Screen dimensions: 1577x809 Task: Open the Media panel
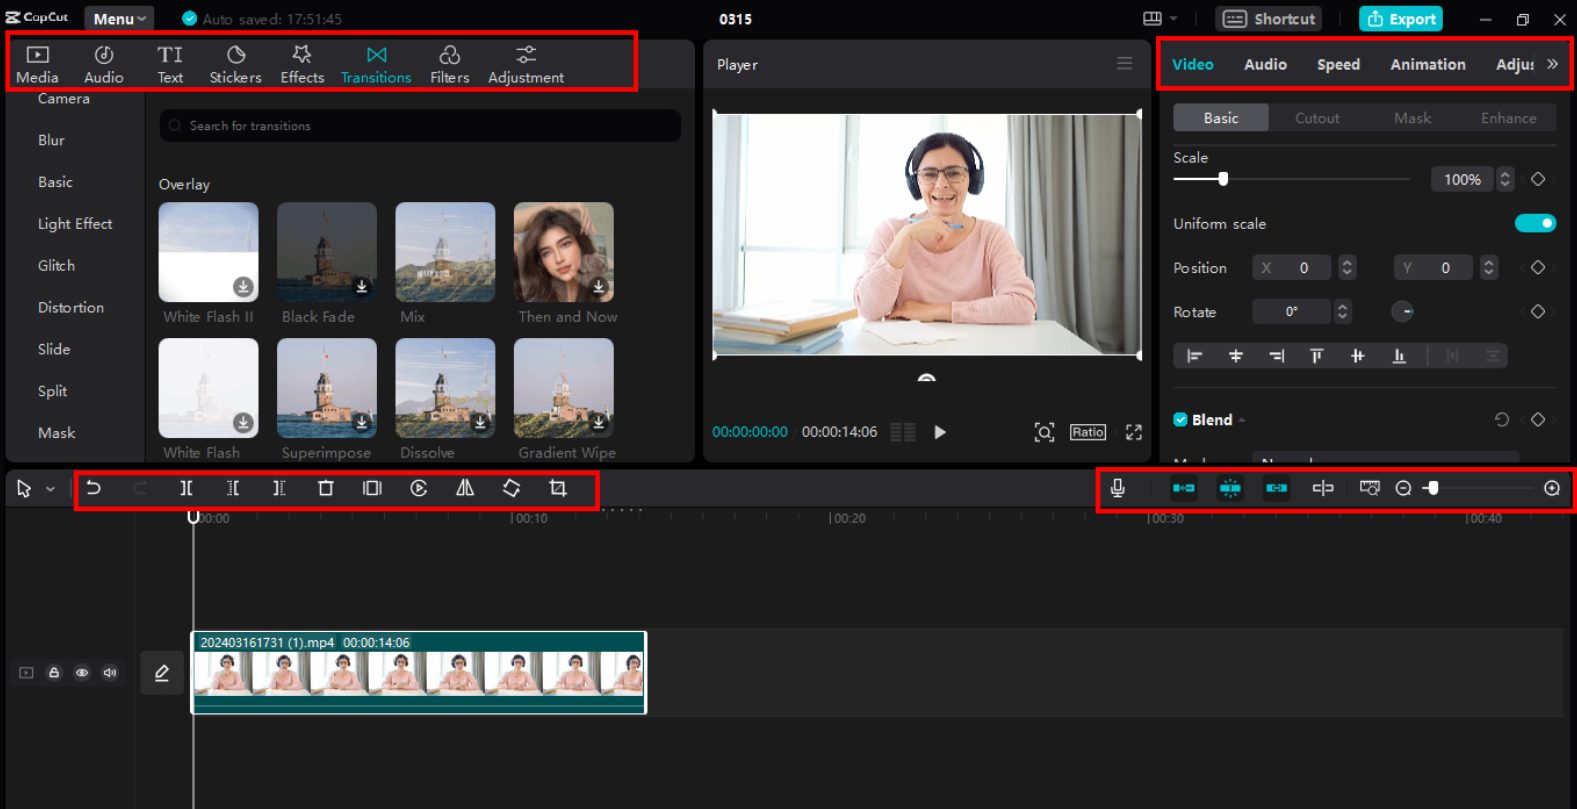point(37,64)
